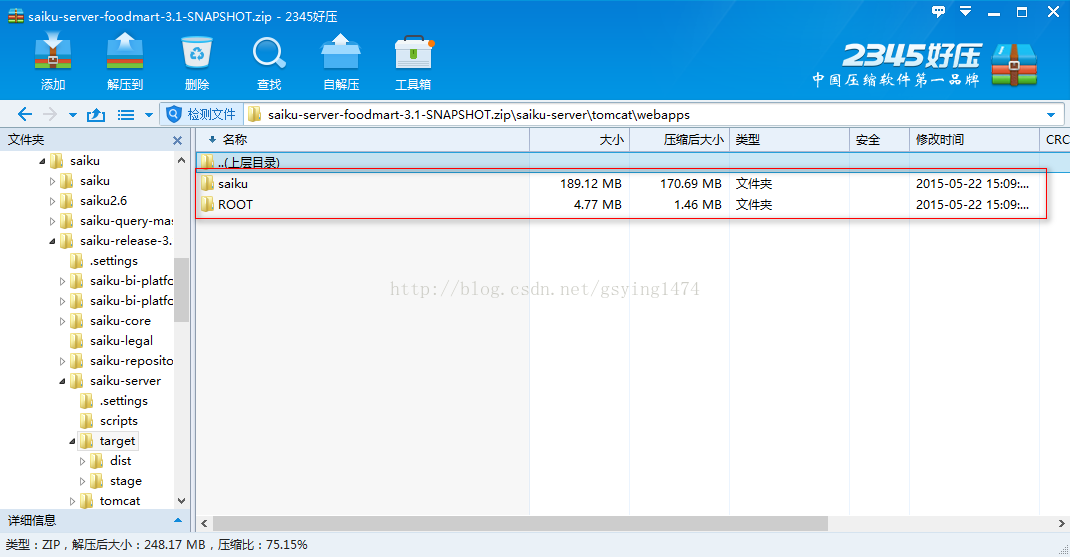Expand the saiku-core tree node
Image resolution: width=1070 pixels, height=557 pixels.
[x=63, y=321]
